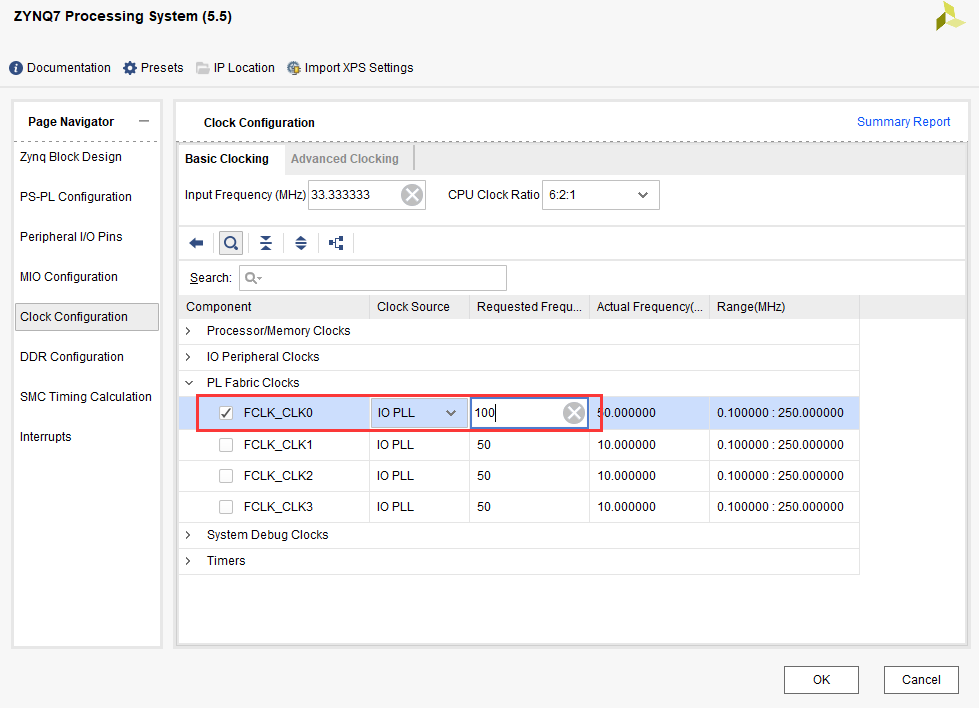
Task: Click the Requested Frequency column header
Action: [x=529, y=307]
